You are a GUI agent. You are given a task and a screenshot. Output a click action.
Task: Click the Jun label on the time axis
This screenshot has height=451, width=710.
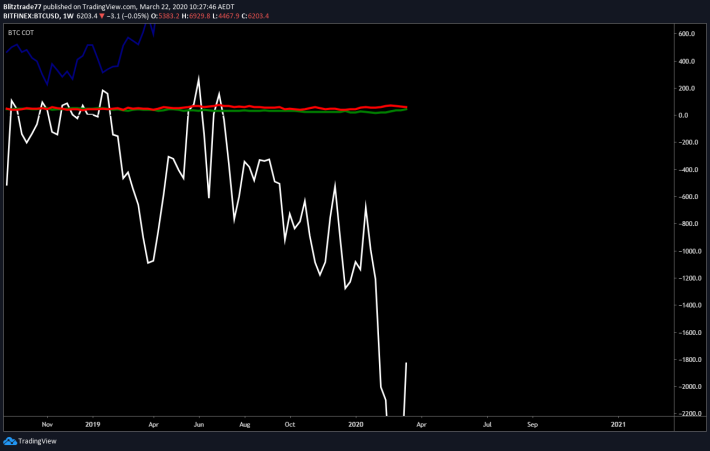point(199,425)
